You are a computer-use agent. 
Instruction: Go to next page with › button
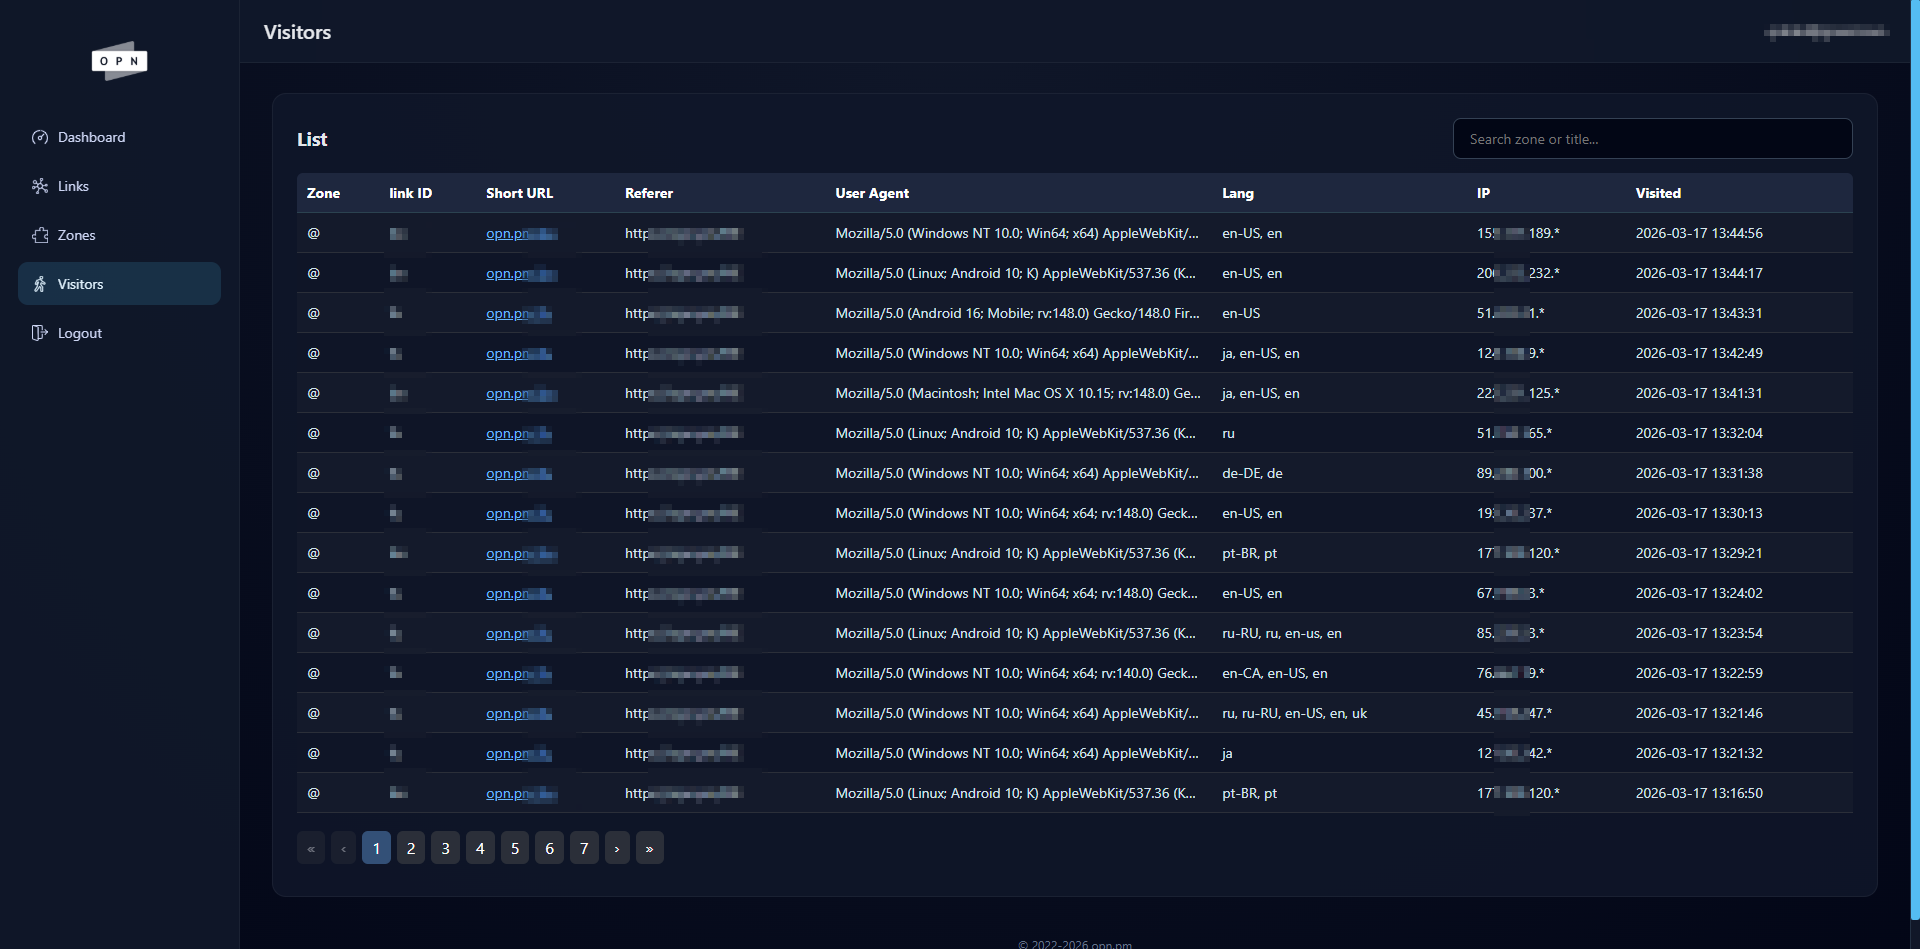[617, 848]
